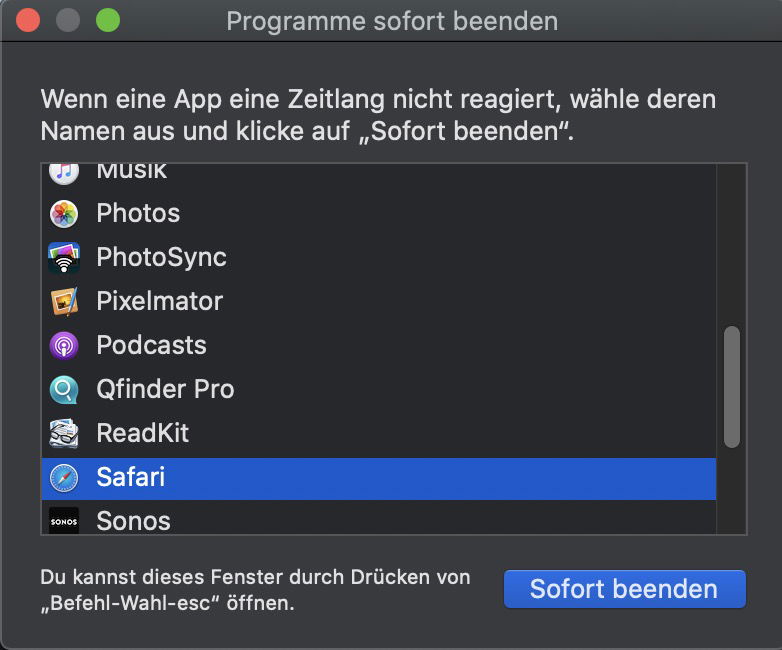Select Photos in the app list
782x650 pixels.
[x=379, y=214]
